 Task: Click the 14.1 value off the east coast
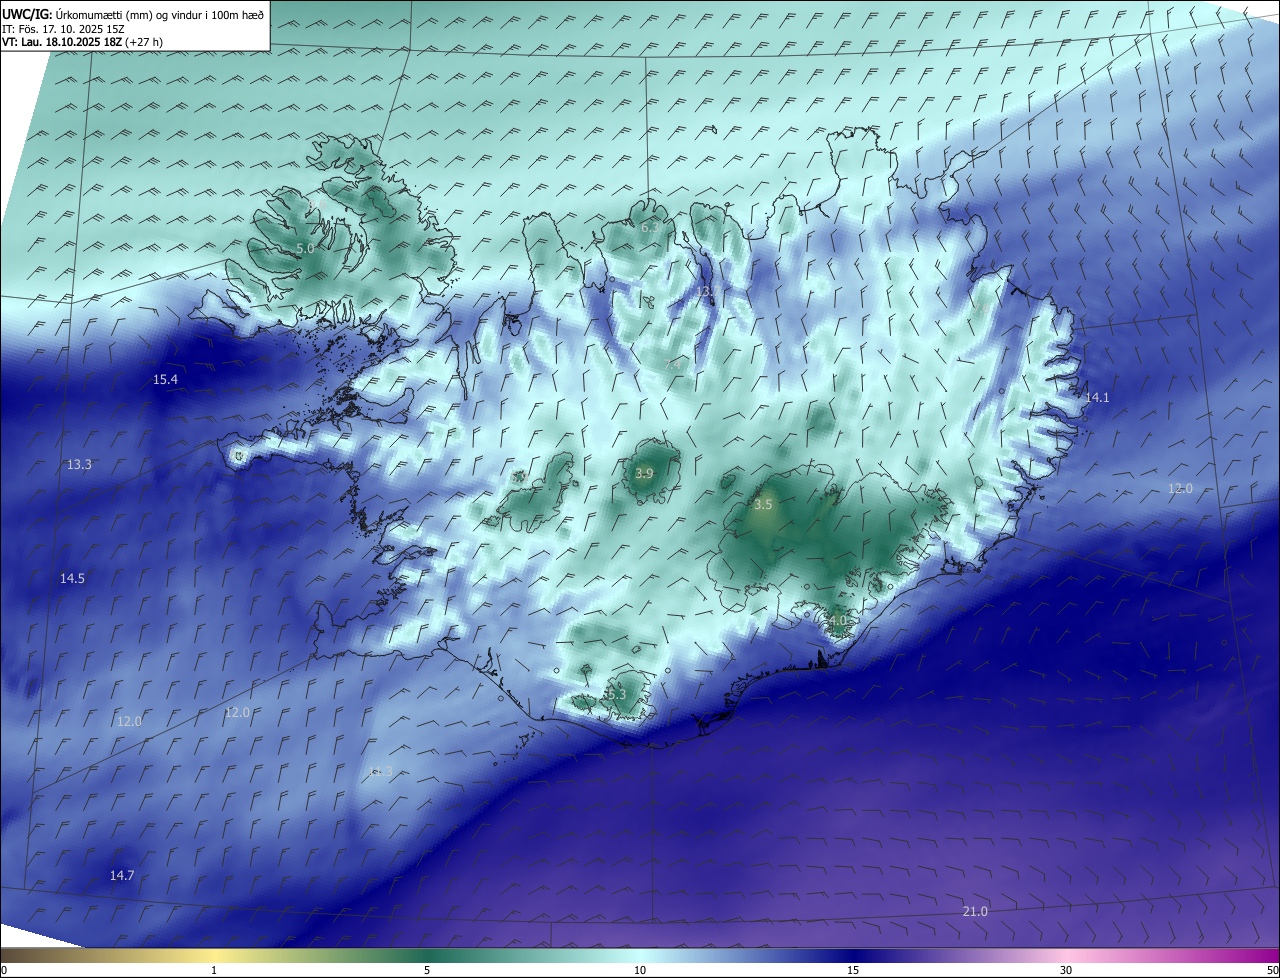pyautogui.click(x=1097, y=397)
